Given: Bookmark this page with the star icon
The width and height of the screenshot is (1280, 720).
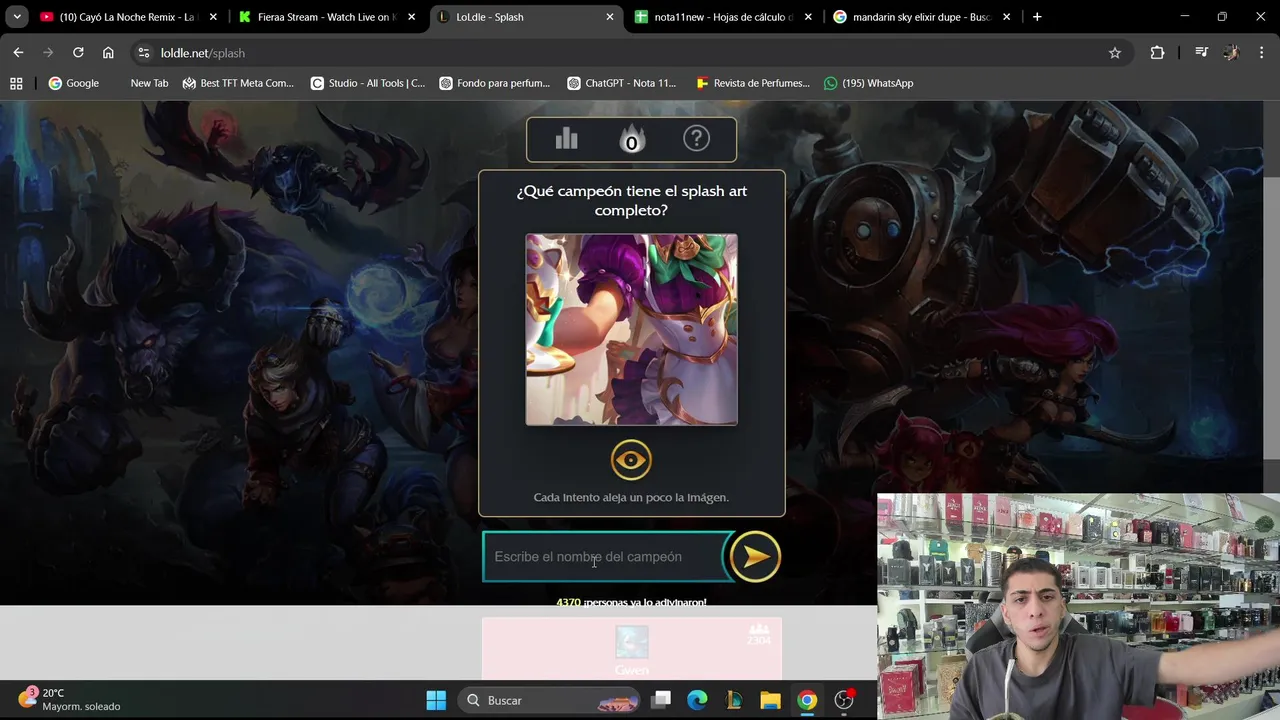Looking at the screenshot, I should (x=1115, y=53).
